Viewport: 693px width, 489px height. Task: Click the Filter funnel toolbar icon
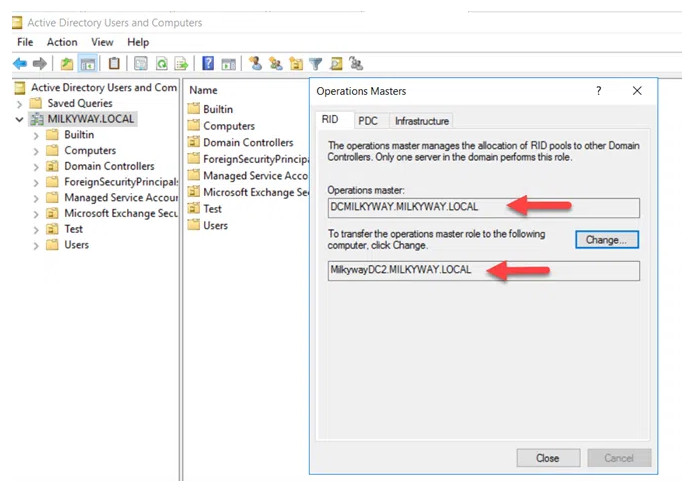tap(315, 63)
